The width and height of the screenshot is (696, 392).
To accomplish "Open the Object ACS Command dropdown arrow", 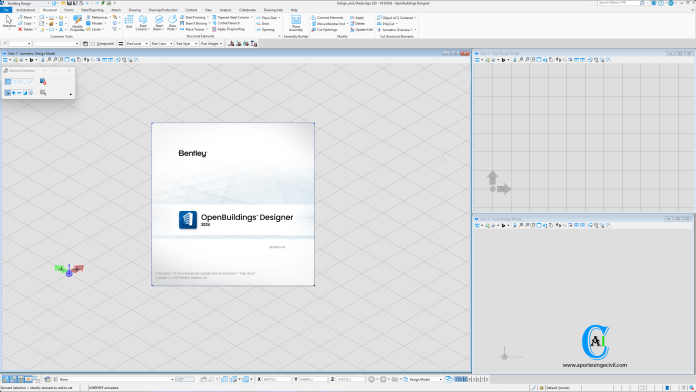I will point(415,18).
